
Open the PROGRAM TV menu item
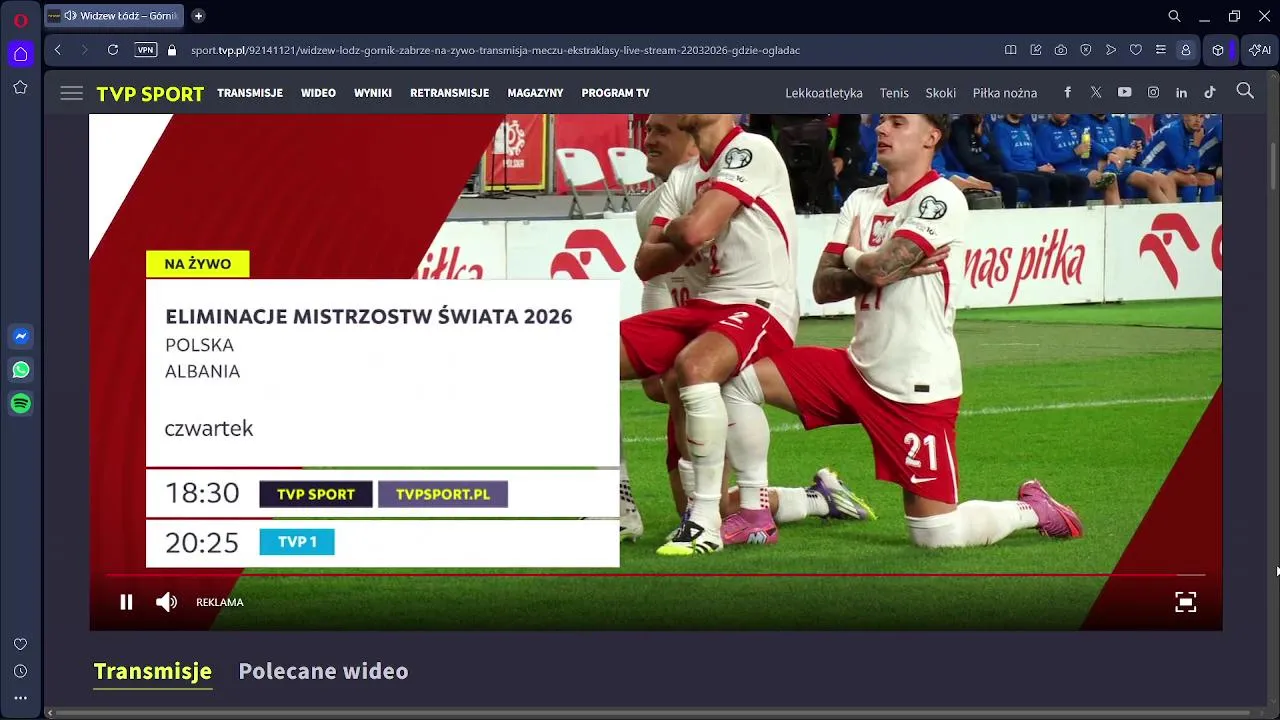point(615,93)
